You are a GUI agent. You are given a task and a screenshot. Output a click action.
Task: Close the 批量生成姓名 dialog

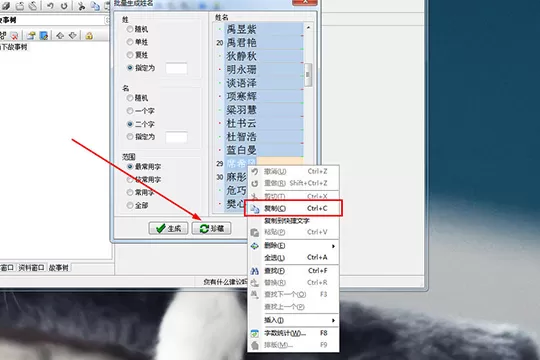[304, 2]
